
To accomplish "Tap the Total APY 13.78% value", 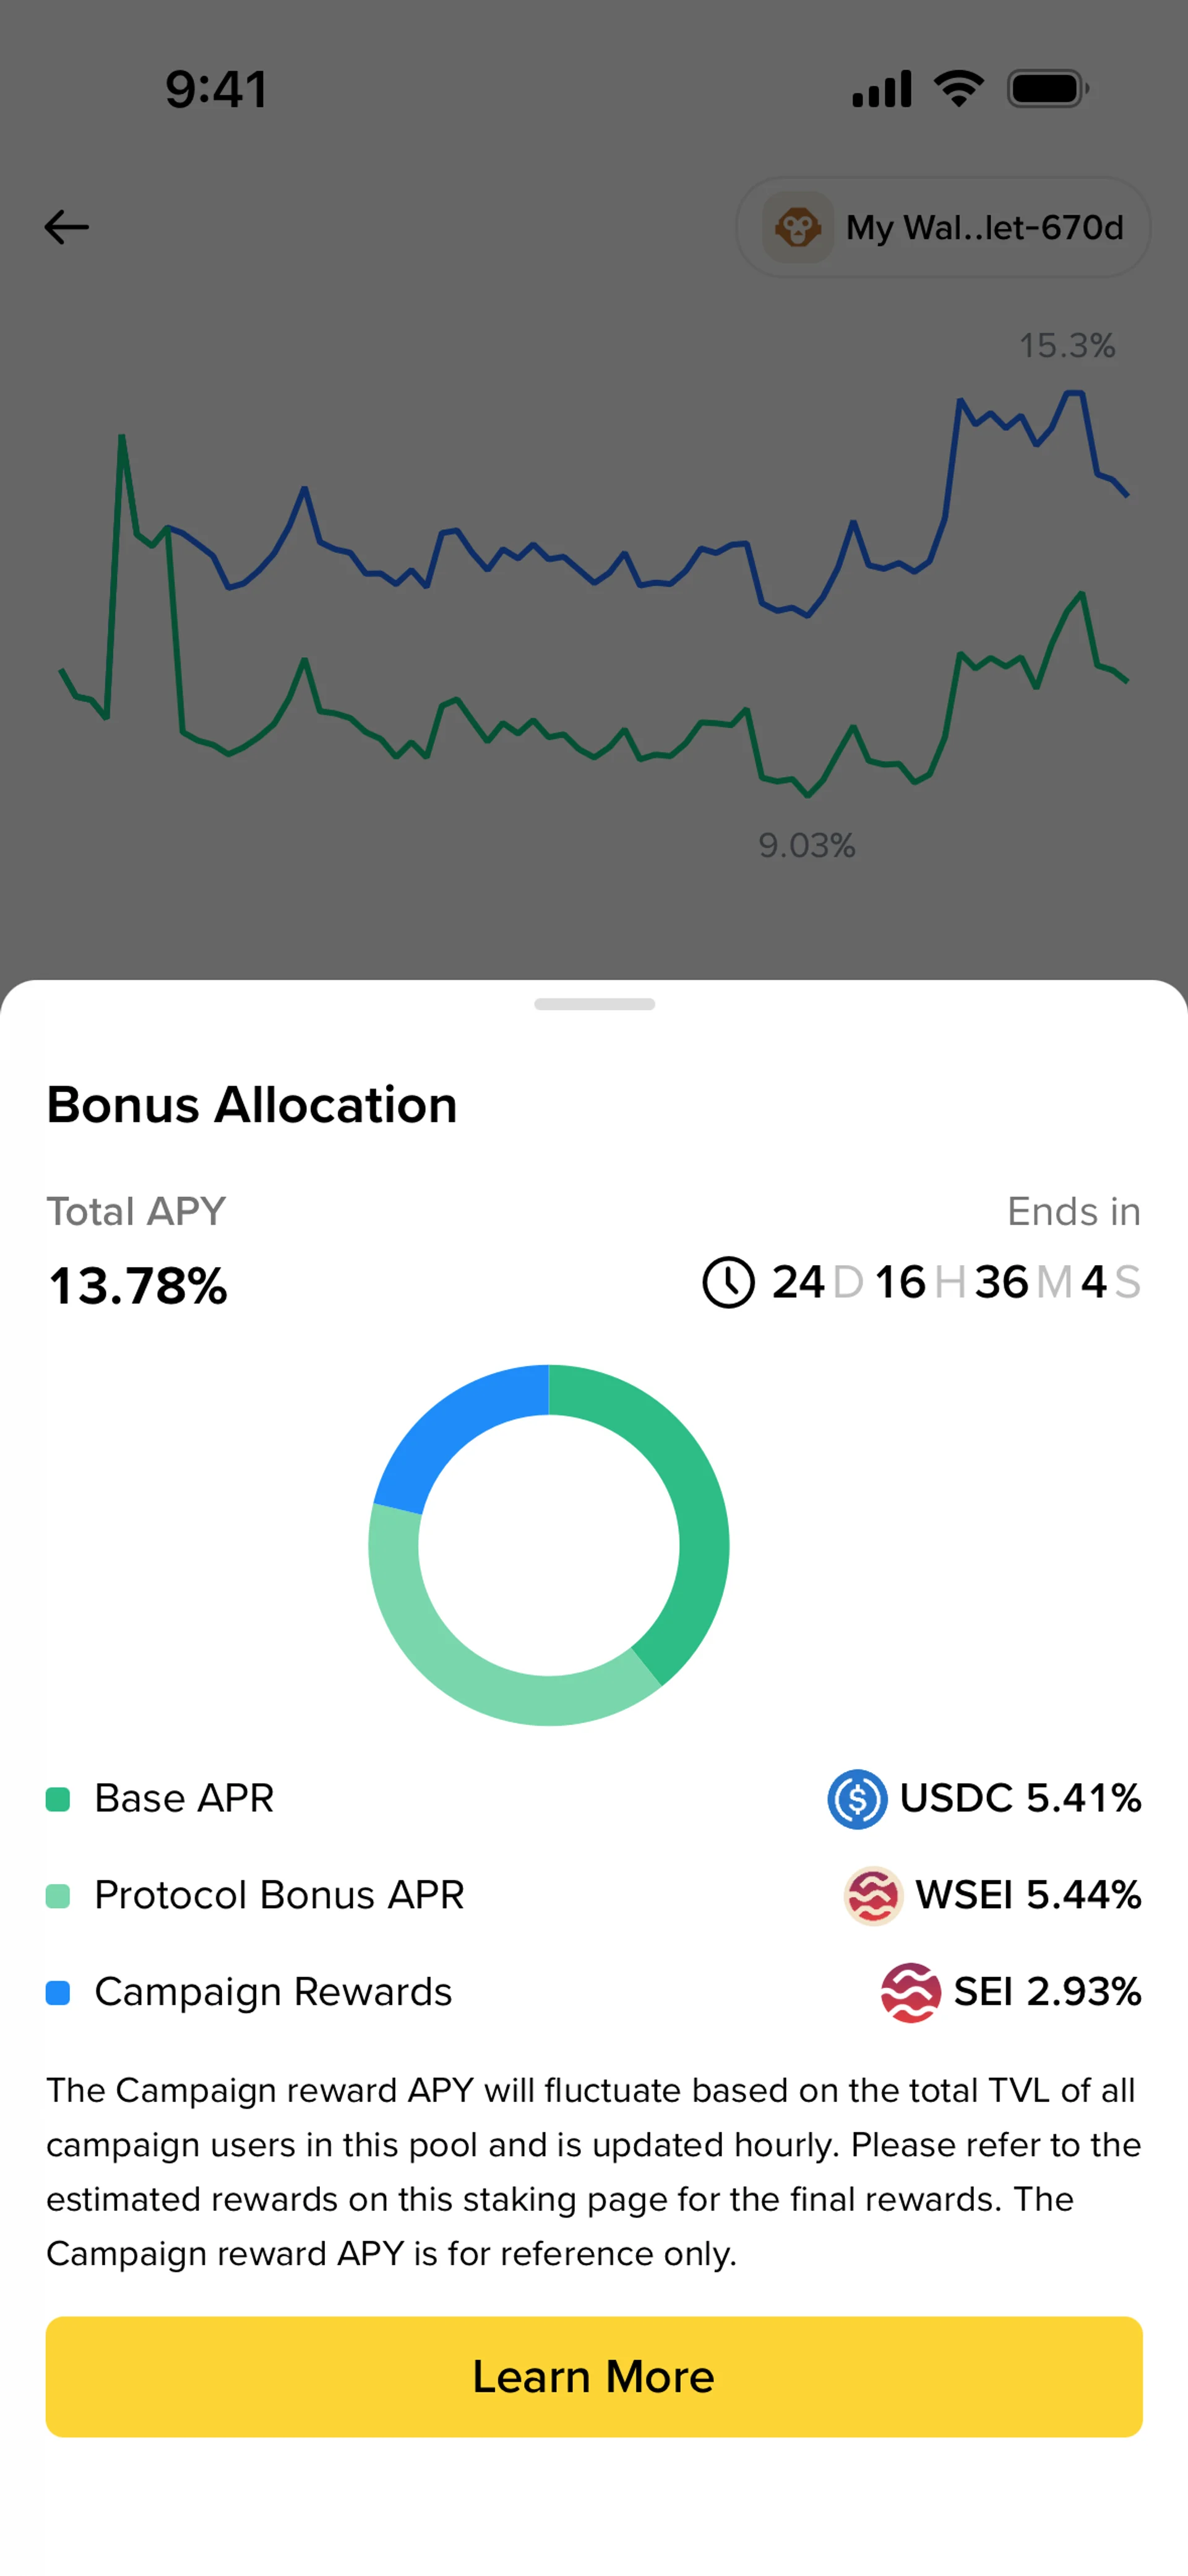I will coord(138,1286).
